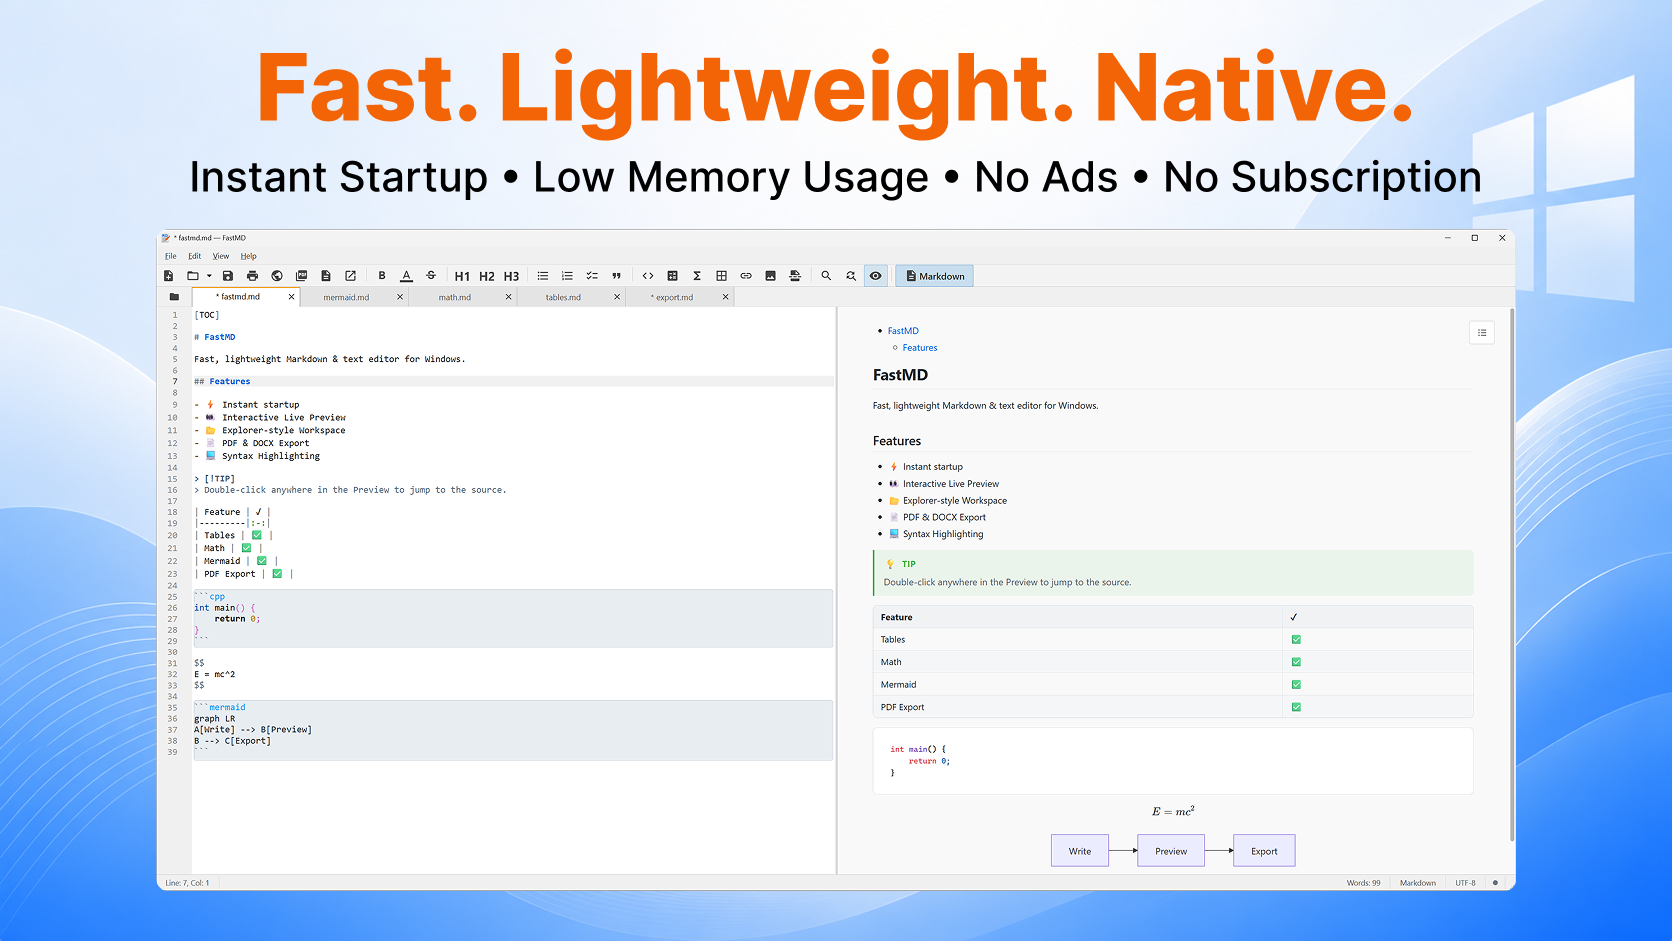The height and width of the screenshot is (941, 1672).
Task: Toggle live preview eye icon
Action: [x=876, y=276]
